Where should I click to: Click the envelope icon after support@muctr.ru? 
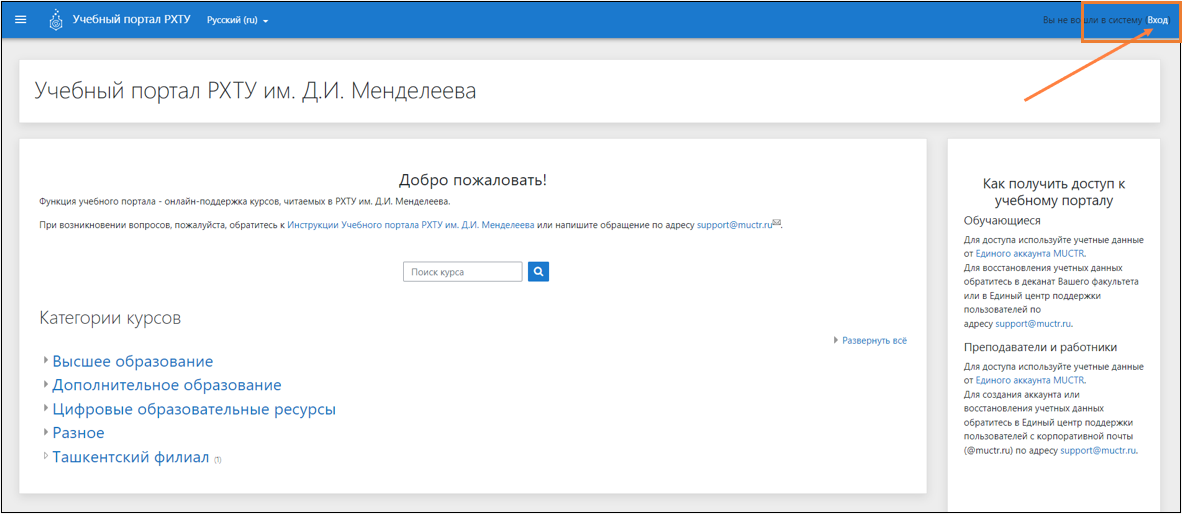[777, 223]
